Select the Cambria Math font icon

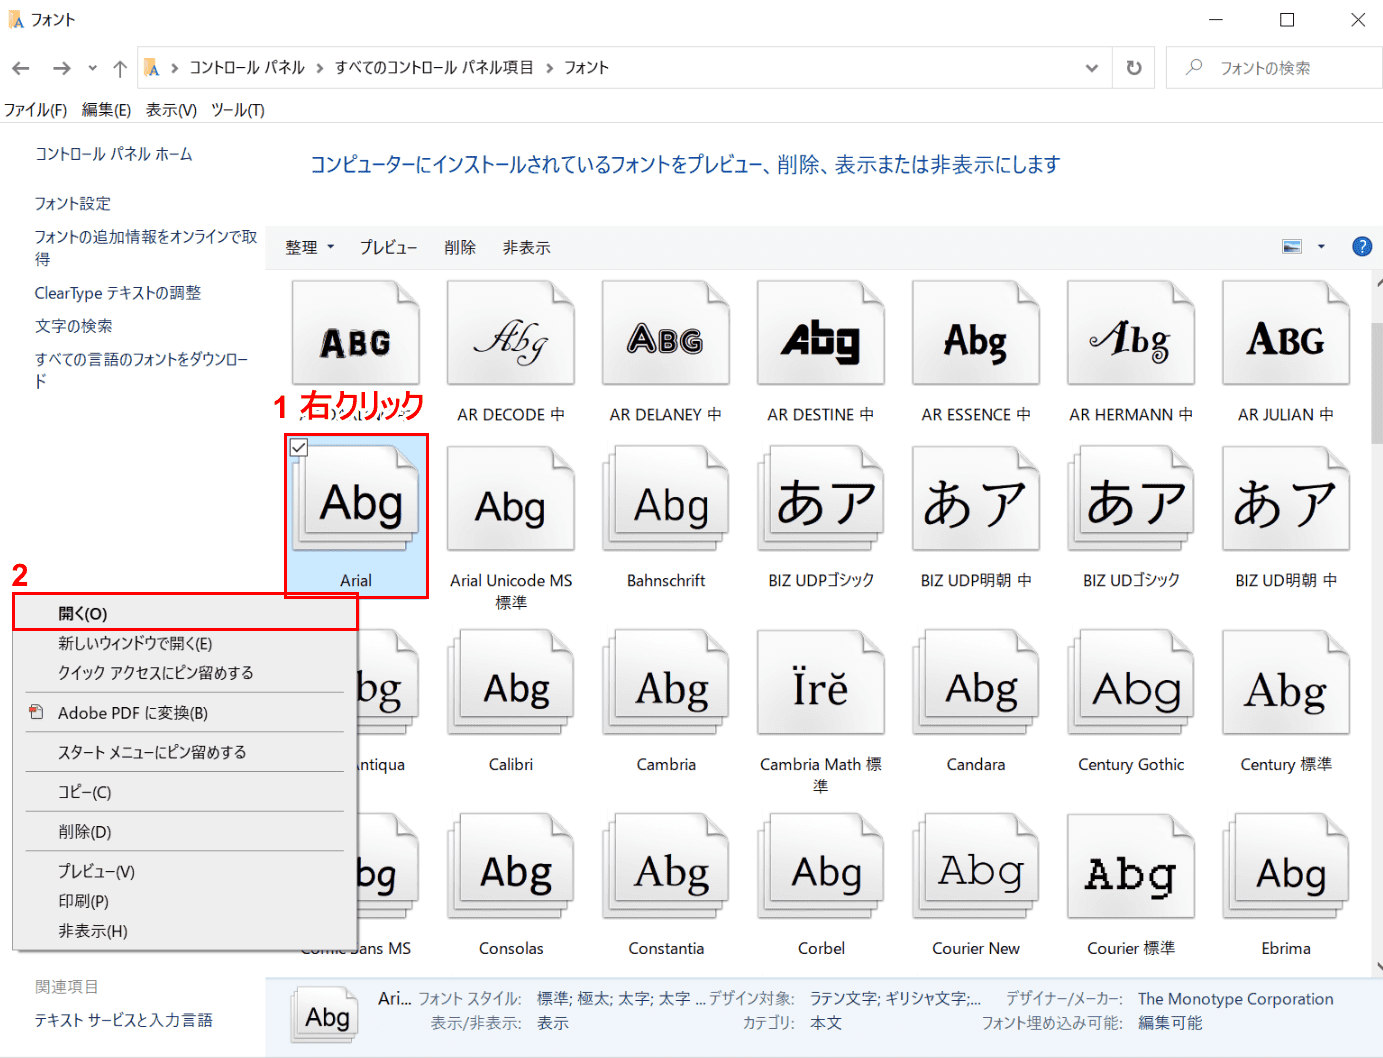coord(821,683)
